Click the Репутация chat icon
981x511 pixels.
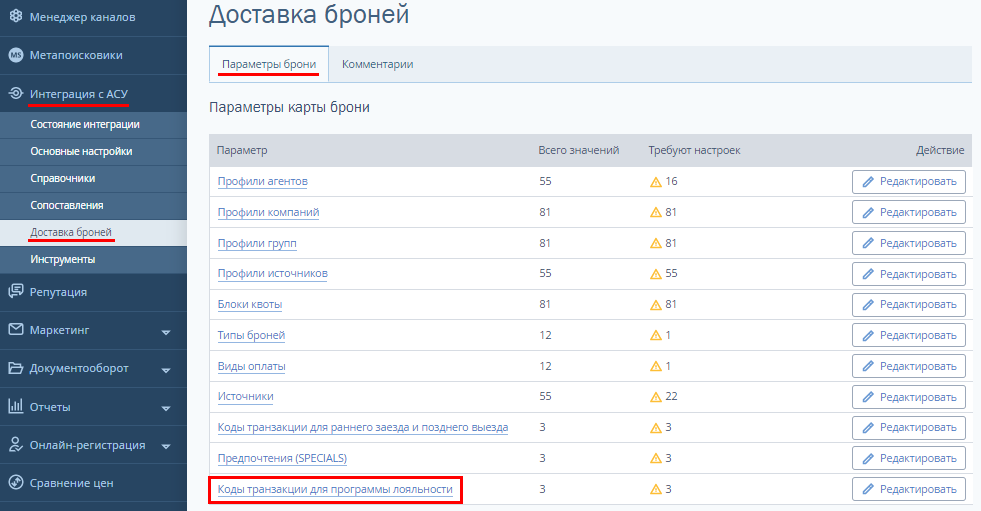pos(16,291)
